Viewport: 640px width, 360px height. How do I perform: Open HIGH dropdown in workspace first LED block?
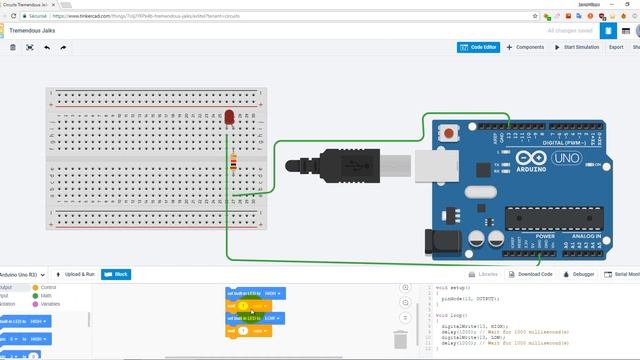[273, 293]
